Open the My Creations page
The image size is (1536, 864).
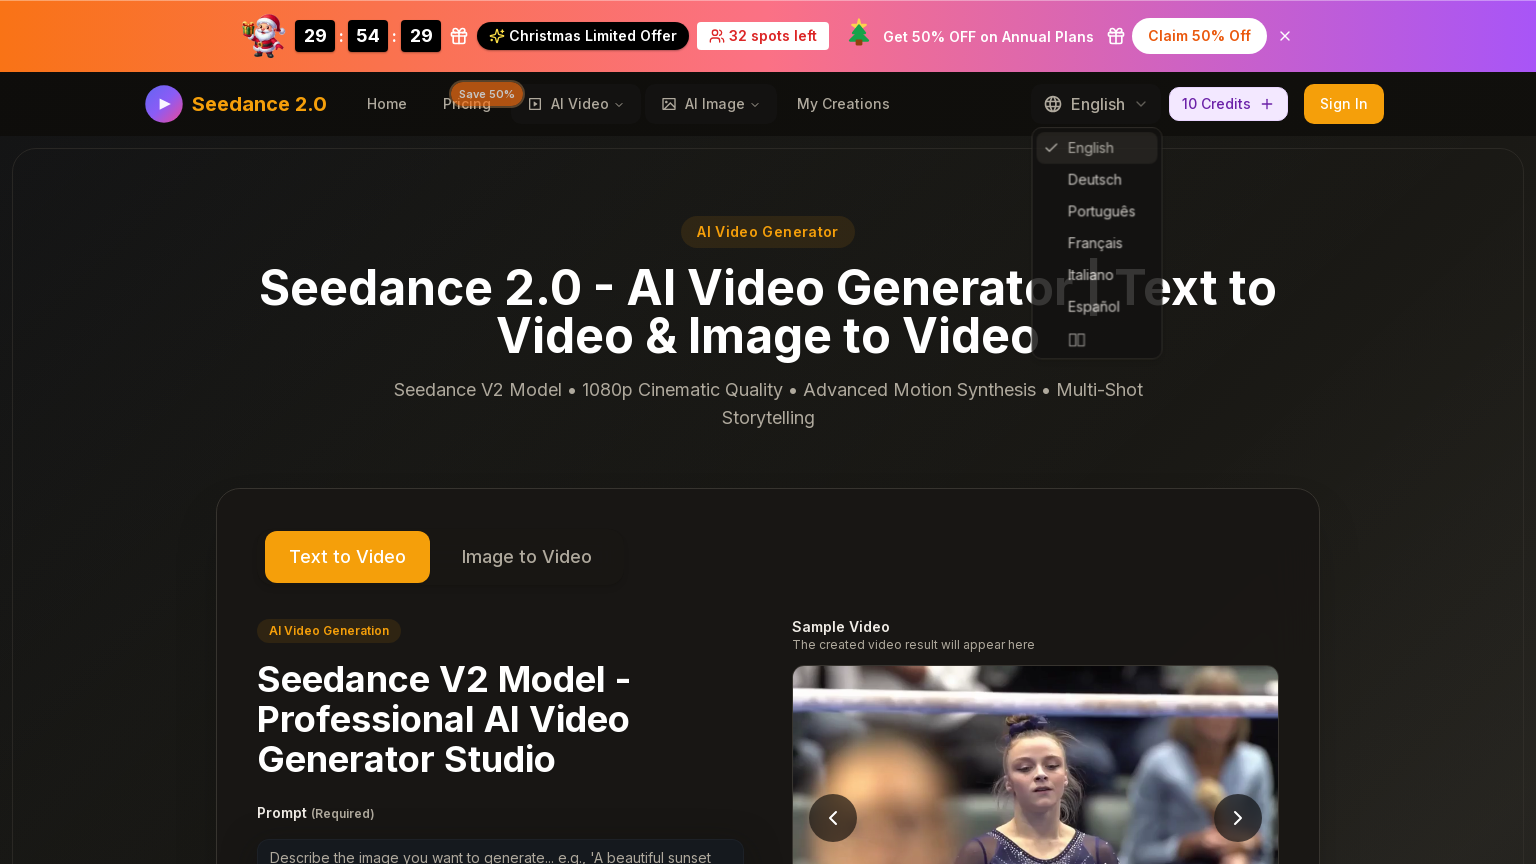(843, 104)
